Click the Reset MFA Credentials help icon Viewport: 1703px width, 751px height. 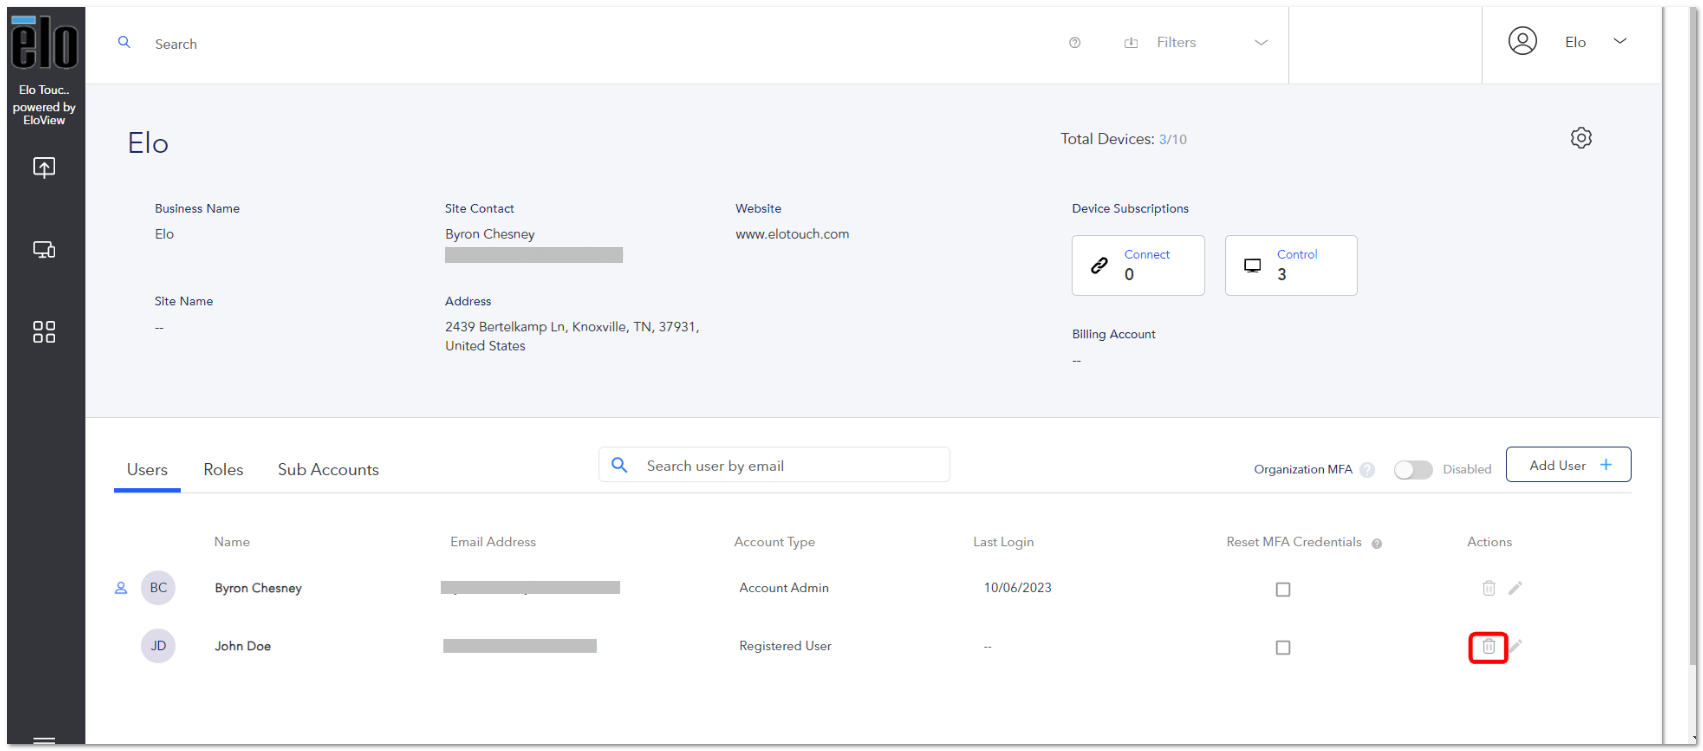(1377, 544)
